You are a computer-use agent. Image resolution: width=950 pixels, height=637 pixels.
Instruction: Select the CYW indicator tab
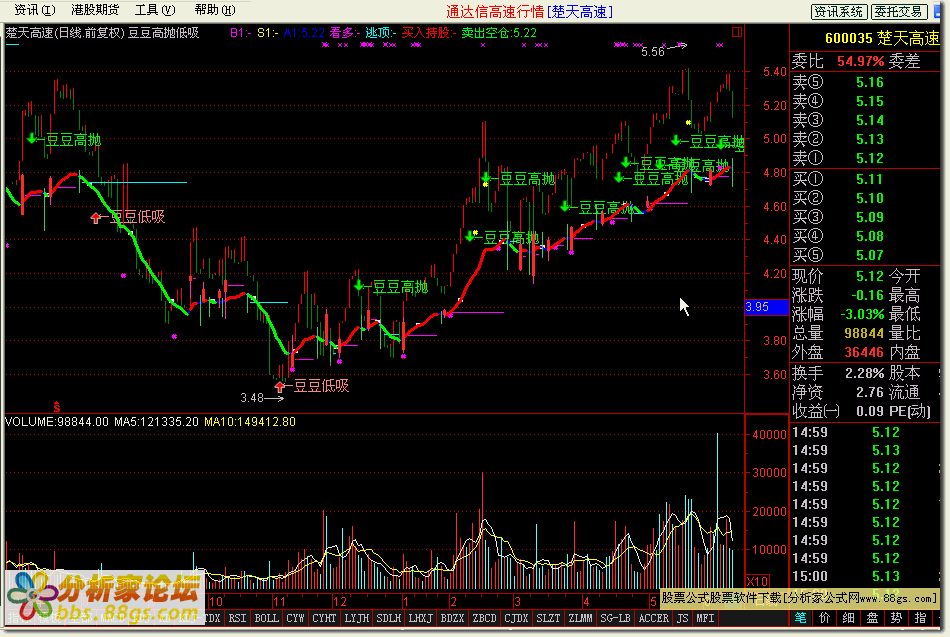(295, 618)
